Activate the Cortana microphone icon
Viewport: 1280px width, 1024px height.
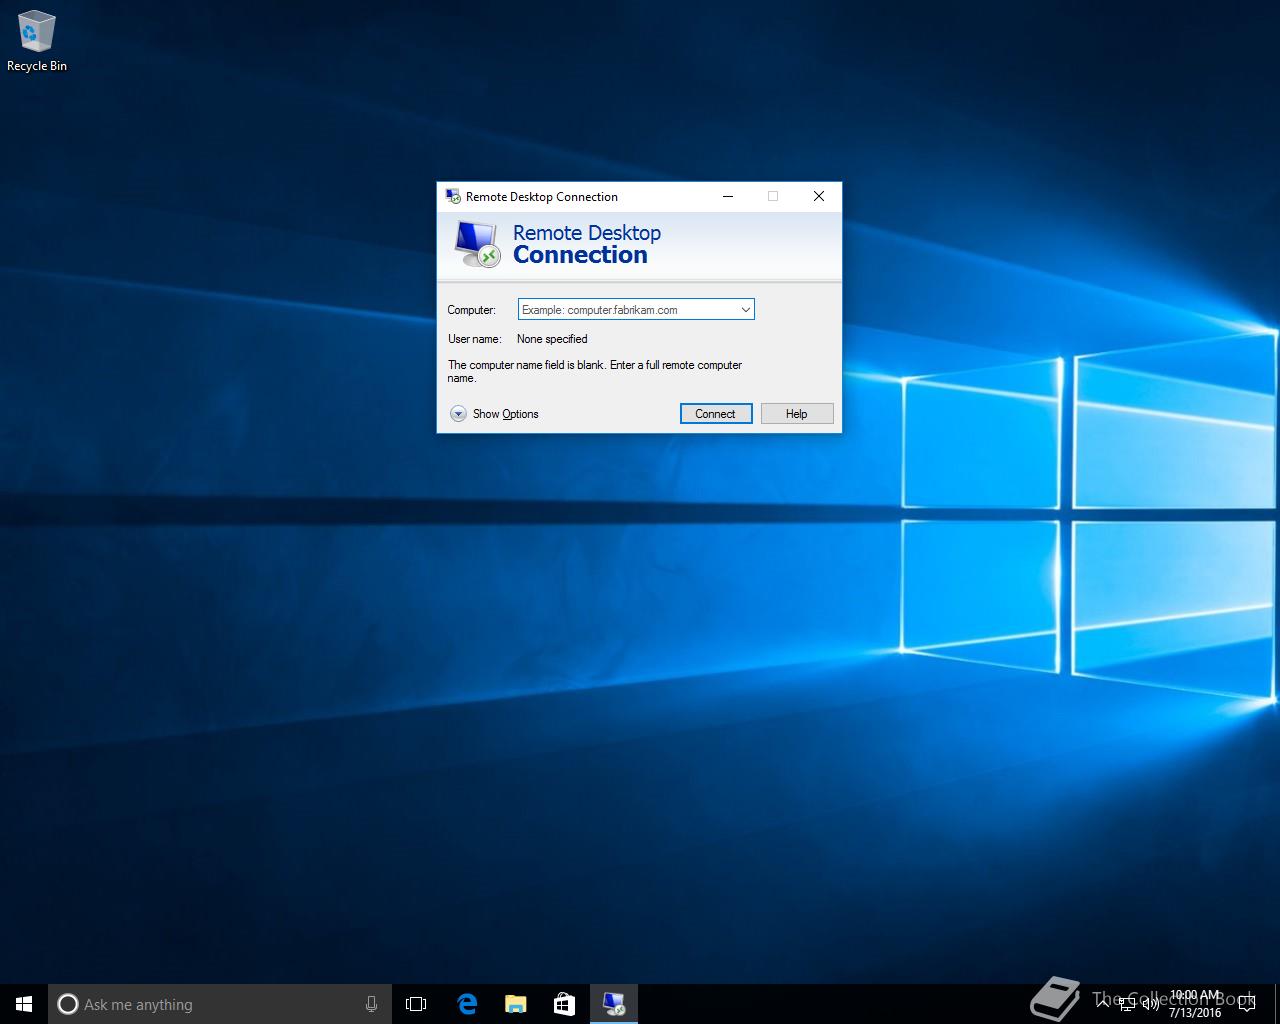coord(371,1004)
